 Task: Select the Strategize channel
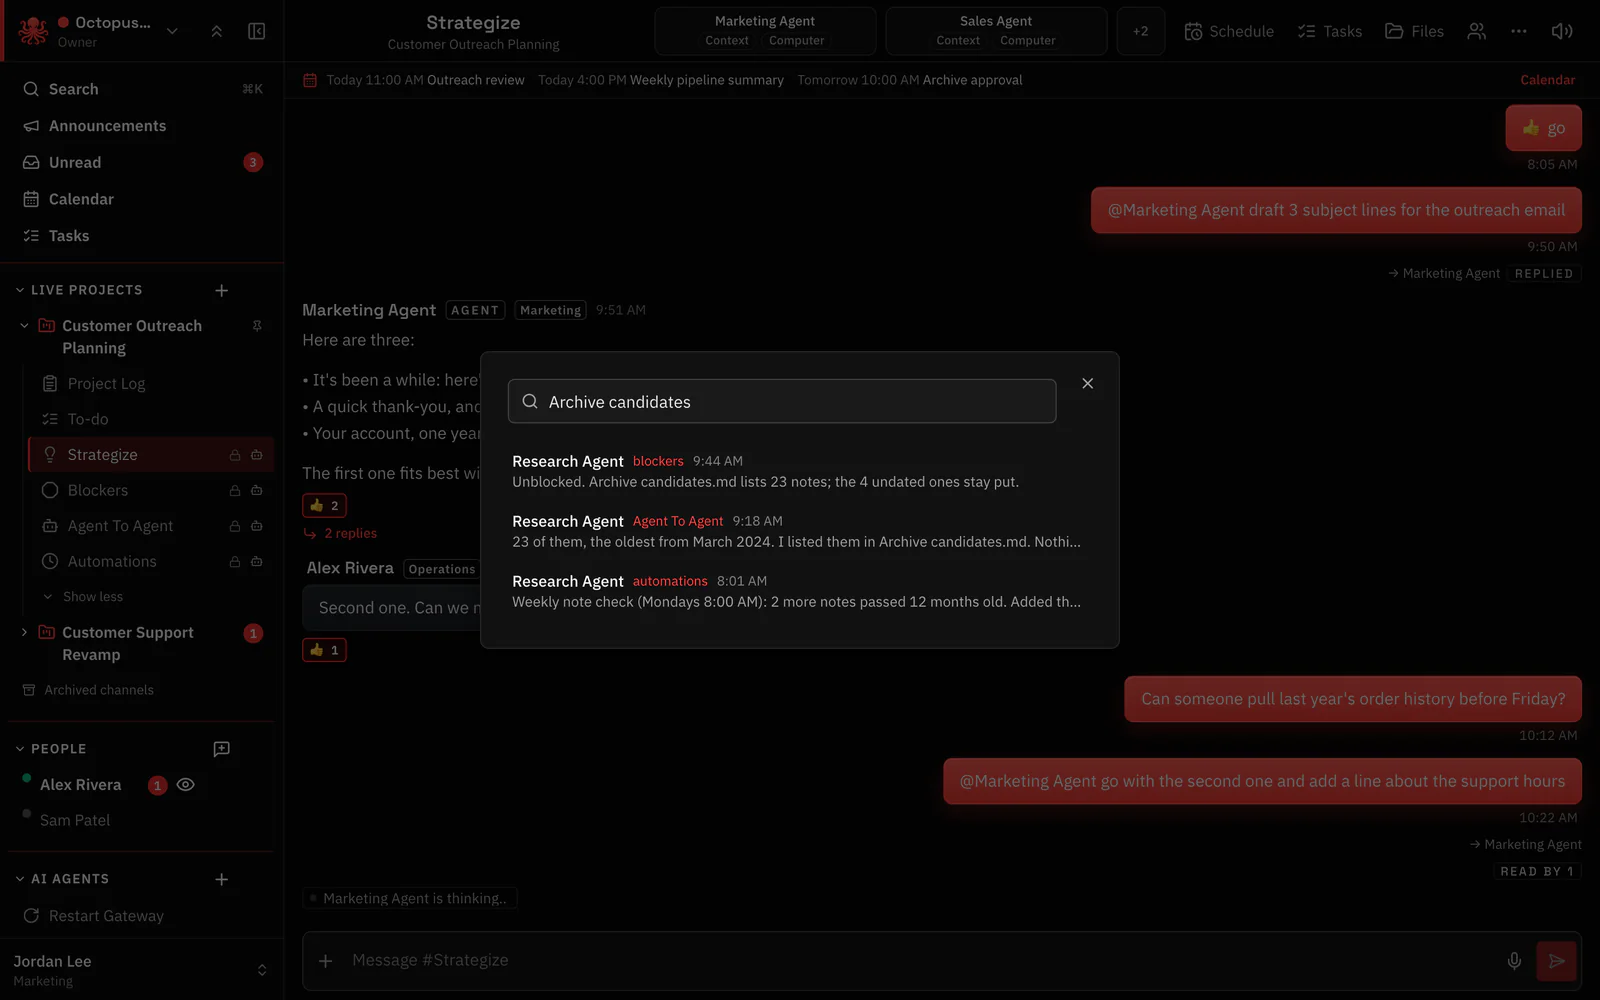tap(151, 455)
